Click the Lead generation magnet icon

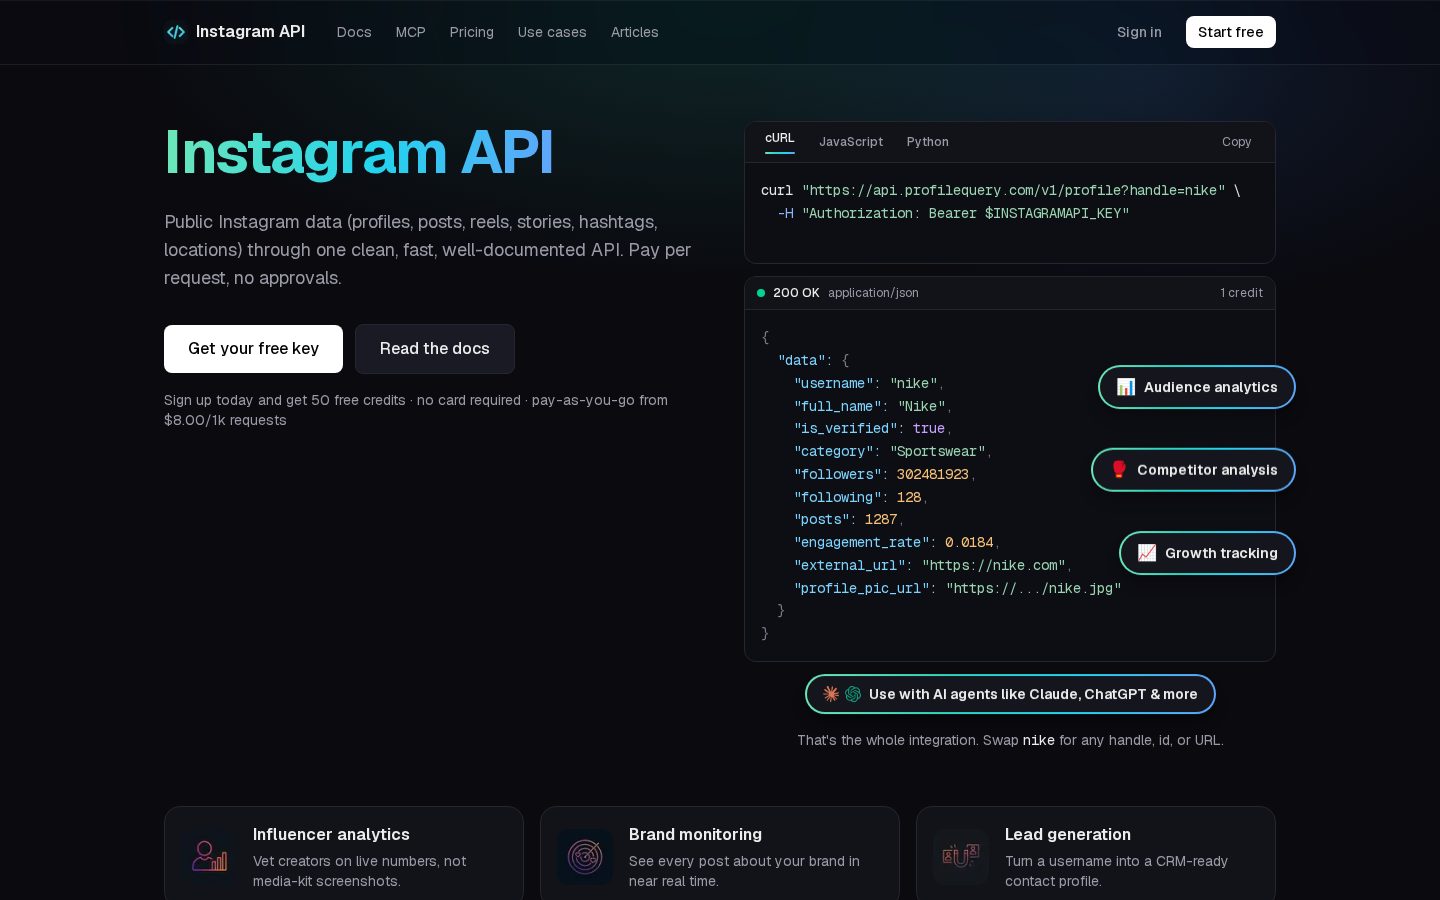961,857
